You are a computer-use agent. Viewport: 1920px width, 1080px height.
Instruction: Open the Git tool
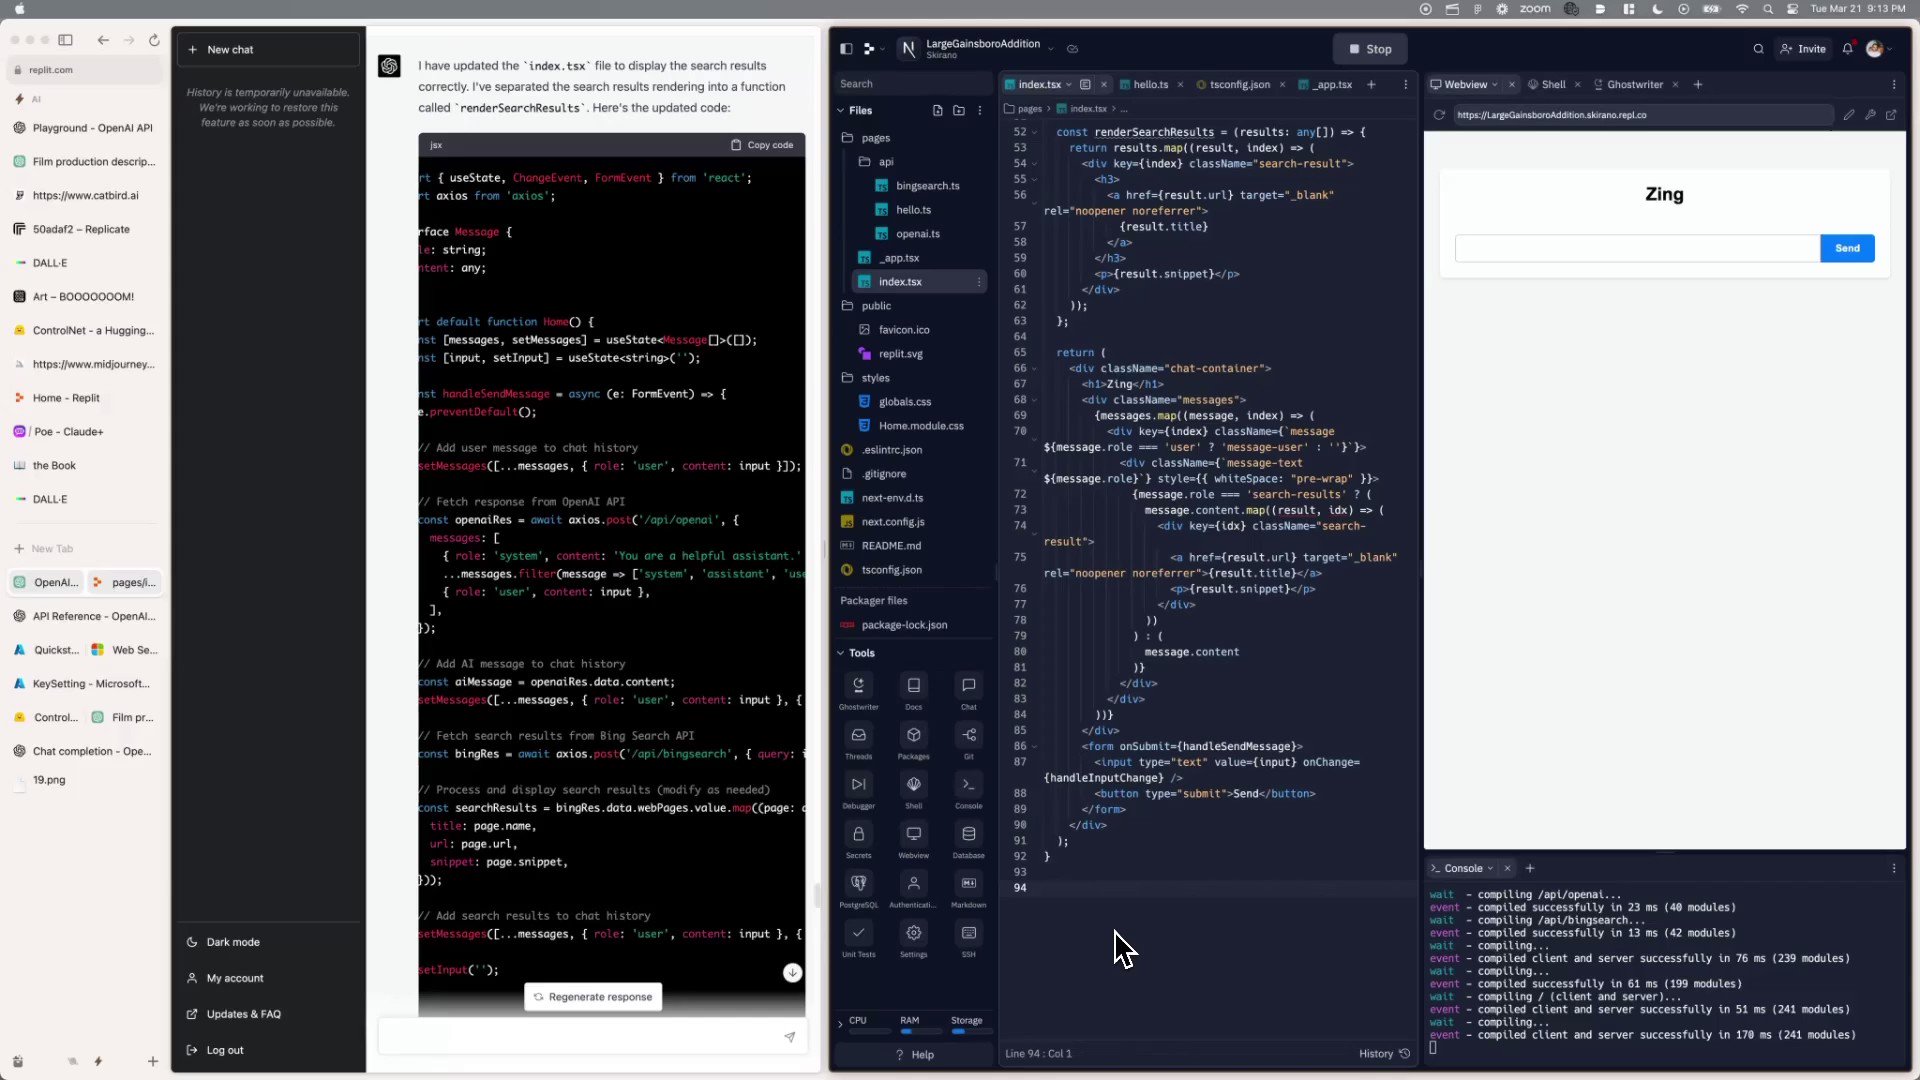tap(968, 736)
